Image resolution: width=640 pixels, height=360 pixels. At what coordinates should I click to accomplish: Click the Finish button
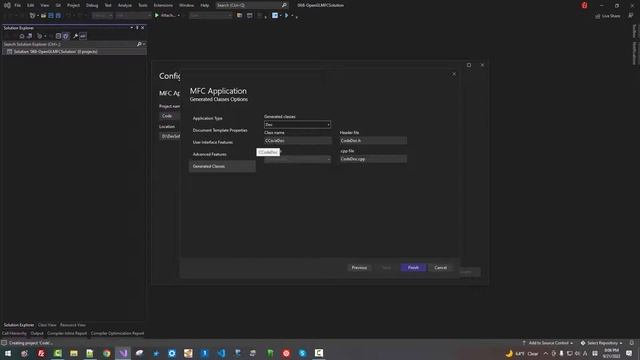coord(413,268)
